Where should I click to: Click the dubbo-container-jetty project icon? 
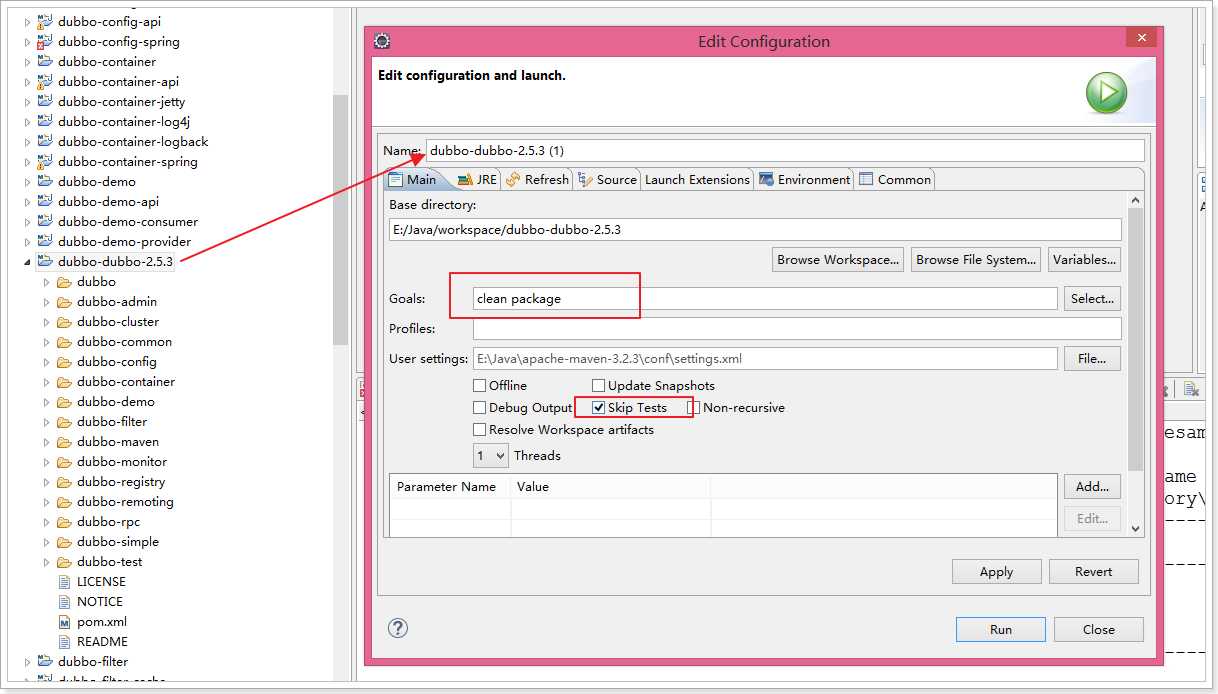[x=44, y=101]
